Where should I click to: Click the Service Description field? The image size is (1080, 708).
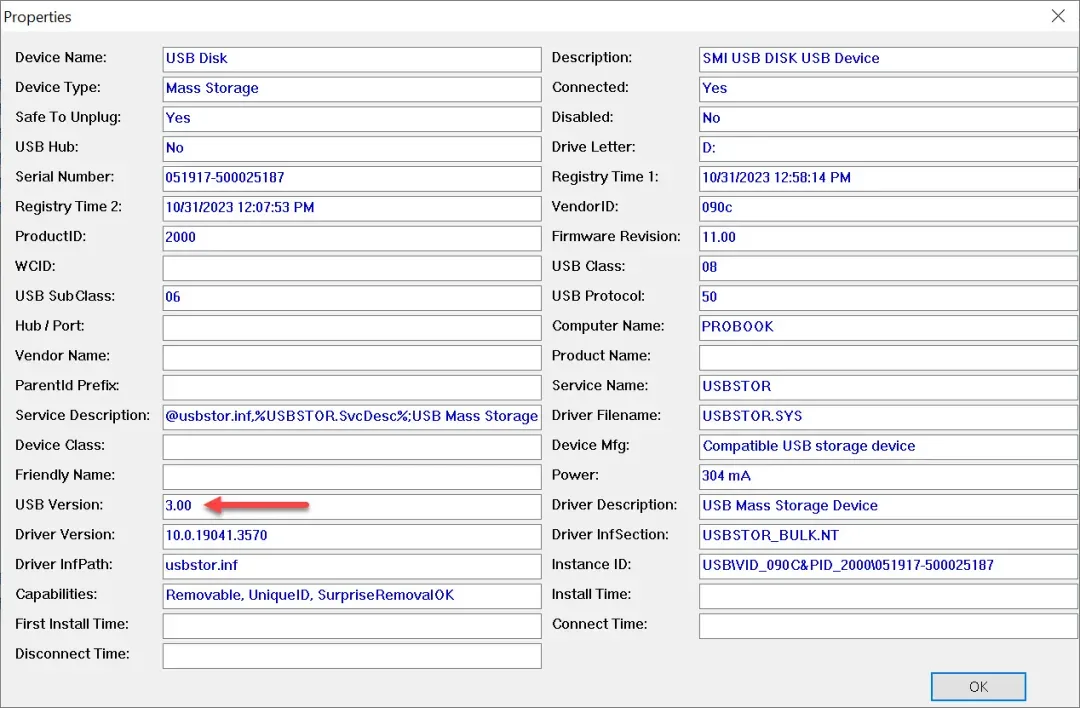coord(351,417)
